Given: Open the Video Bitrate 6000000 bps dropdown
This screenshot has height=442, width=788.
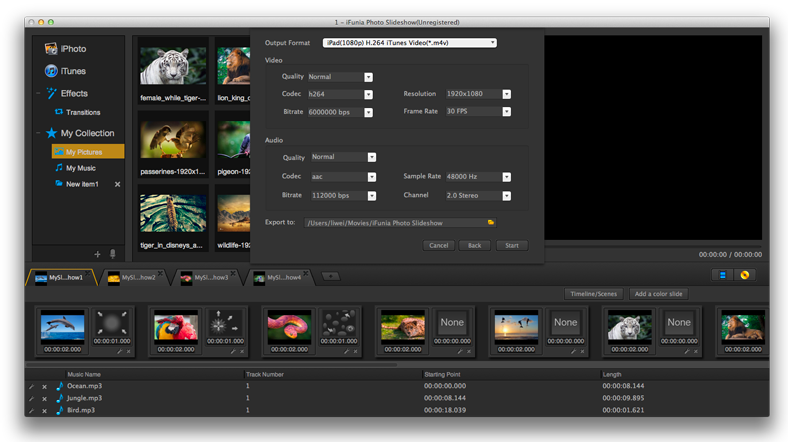Looking at the screenshot, I should coord(368,113).
